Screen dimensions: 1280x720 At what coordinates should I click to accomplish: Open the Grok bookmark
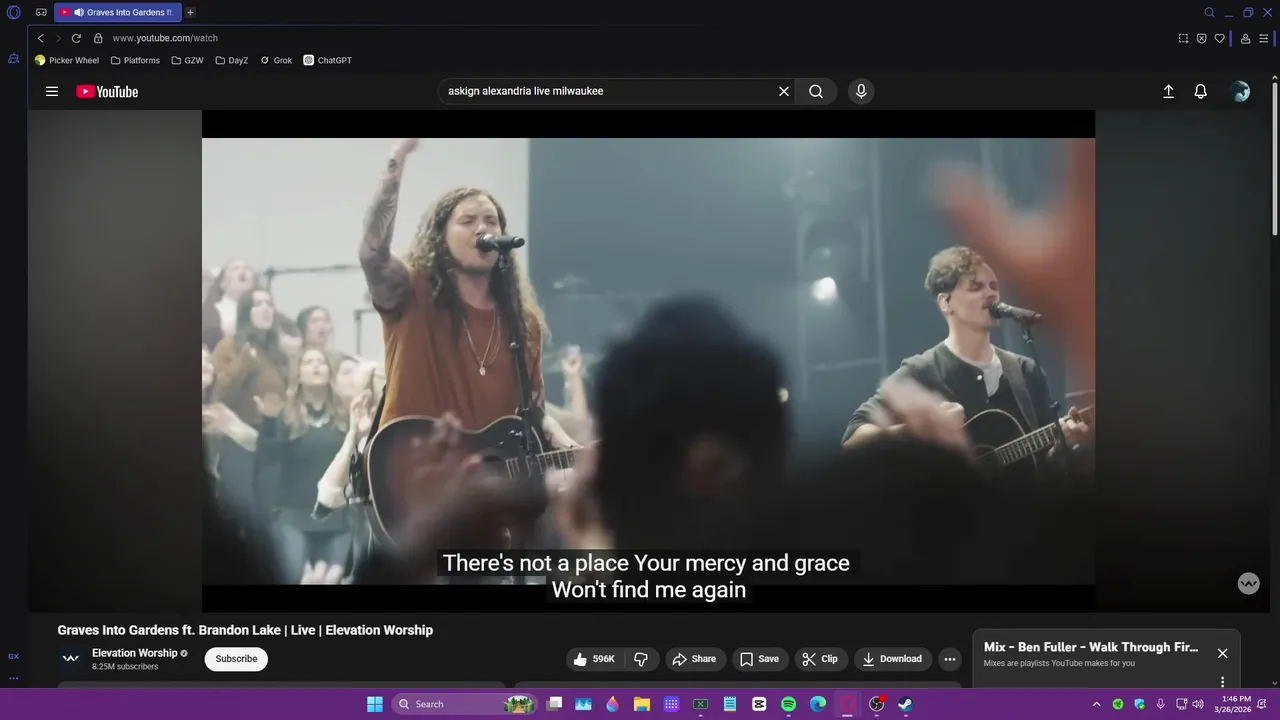(276, 60)
